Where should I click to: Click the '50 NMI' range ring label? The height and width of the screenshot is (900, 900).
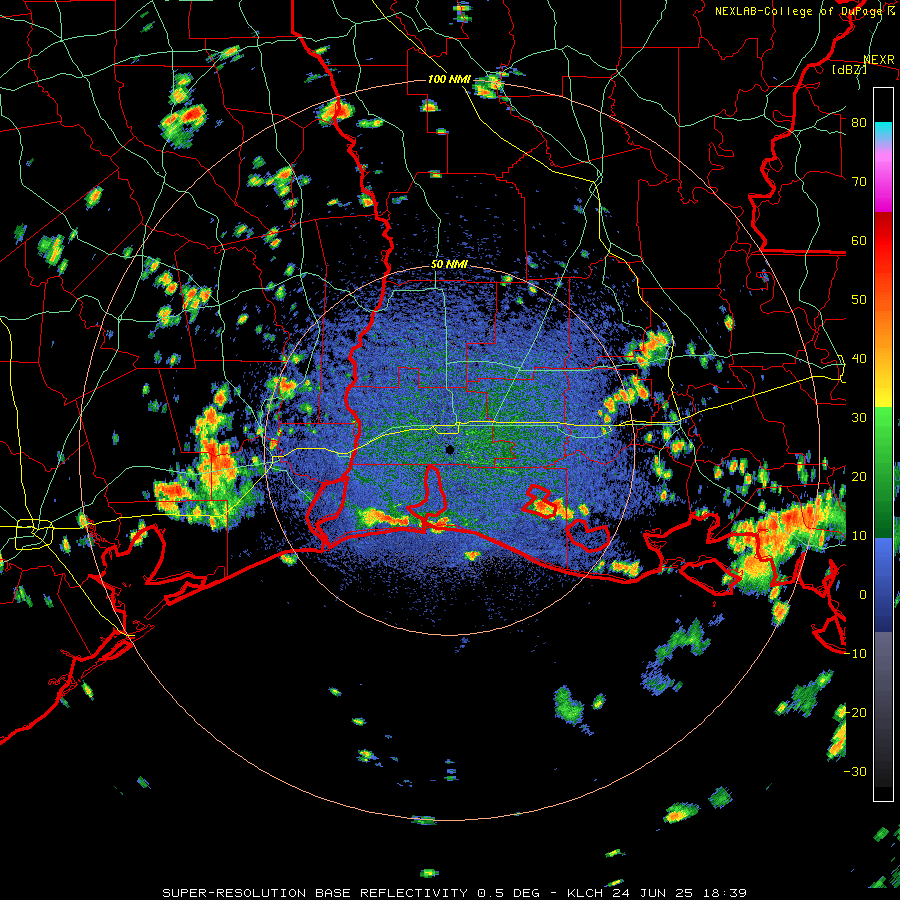point(449,265)
